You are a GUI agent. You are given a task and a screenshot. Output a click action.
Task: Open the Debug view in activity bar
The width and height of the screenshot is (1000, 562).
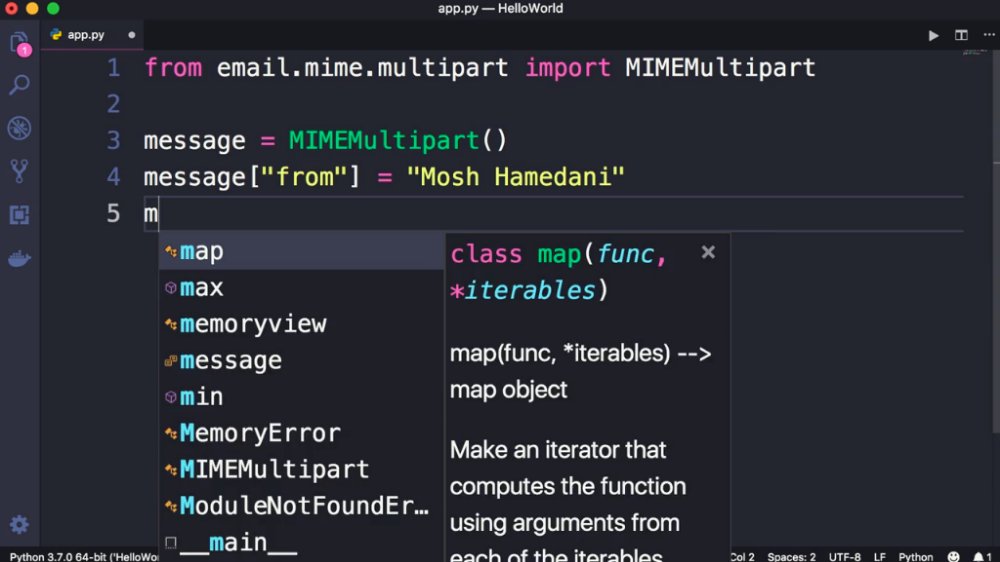click(19, 128)
